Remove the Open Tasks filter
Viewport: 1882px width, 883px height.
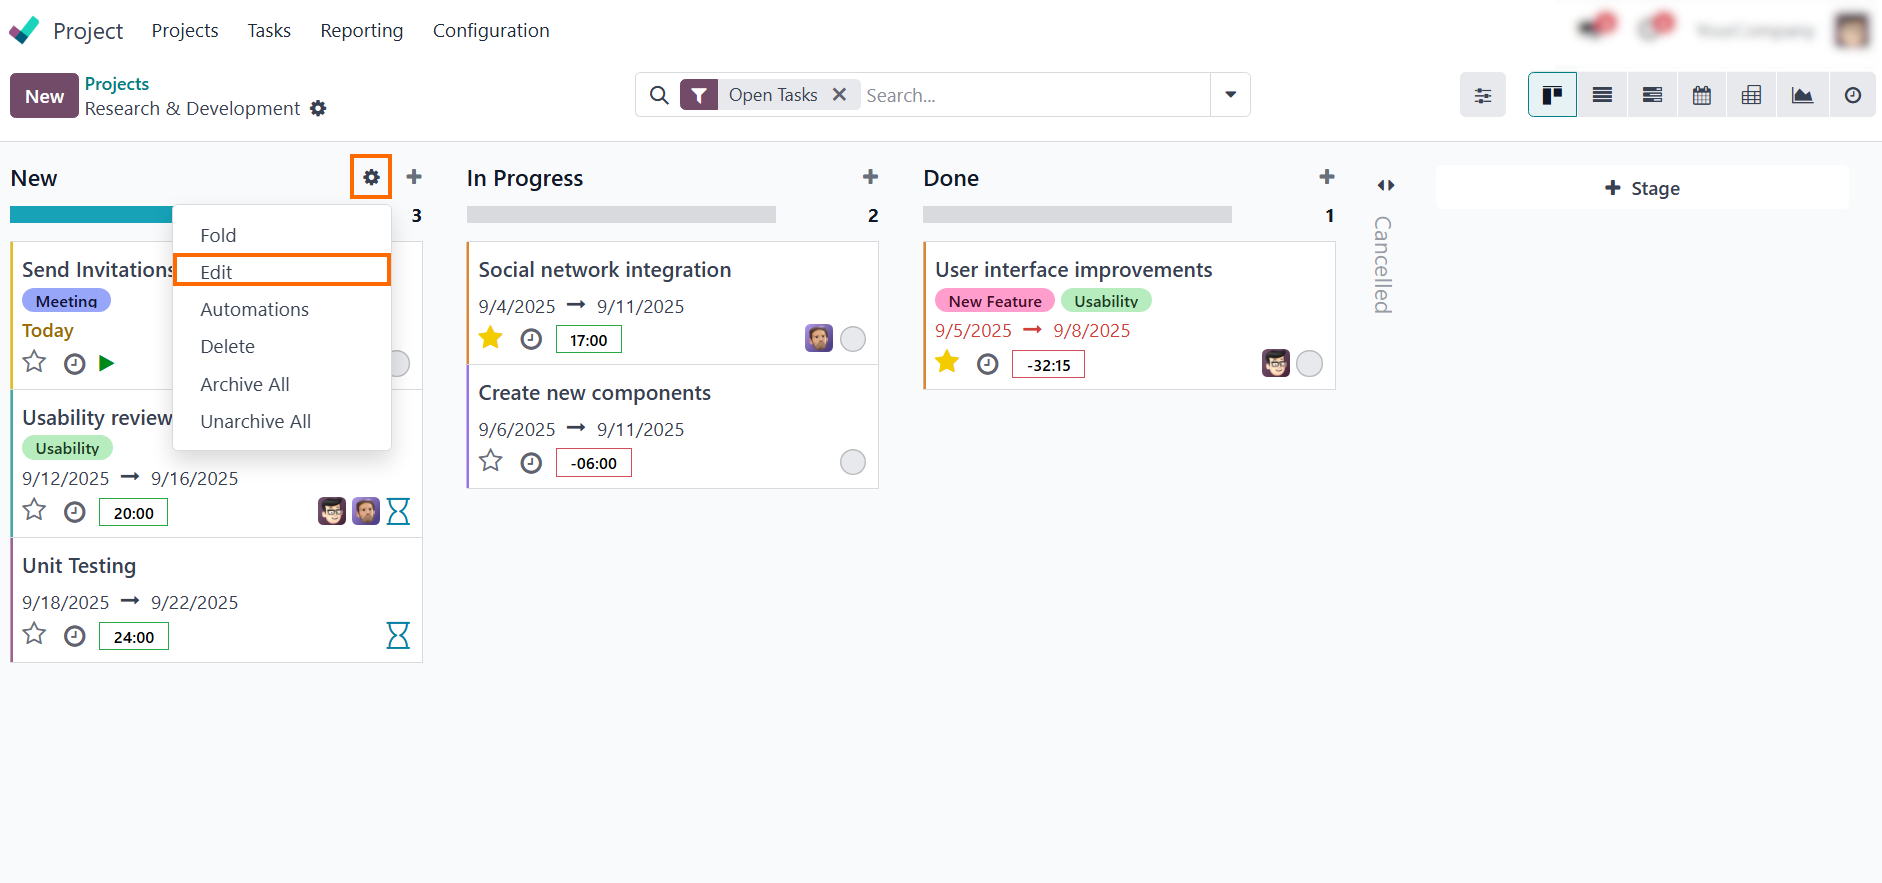pyautogui.click(x=840, y=95)
